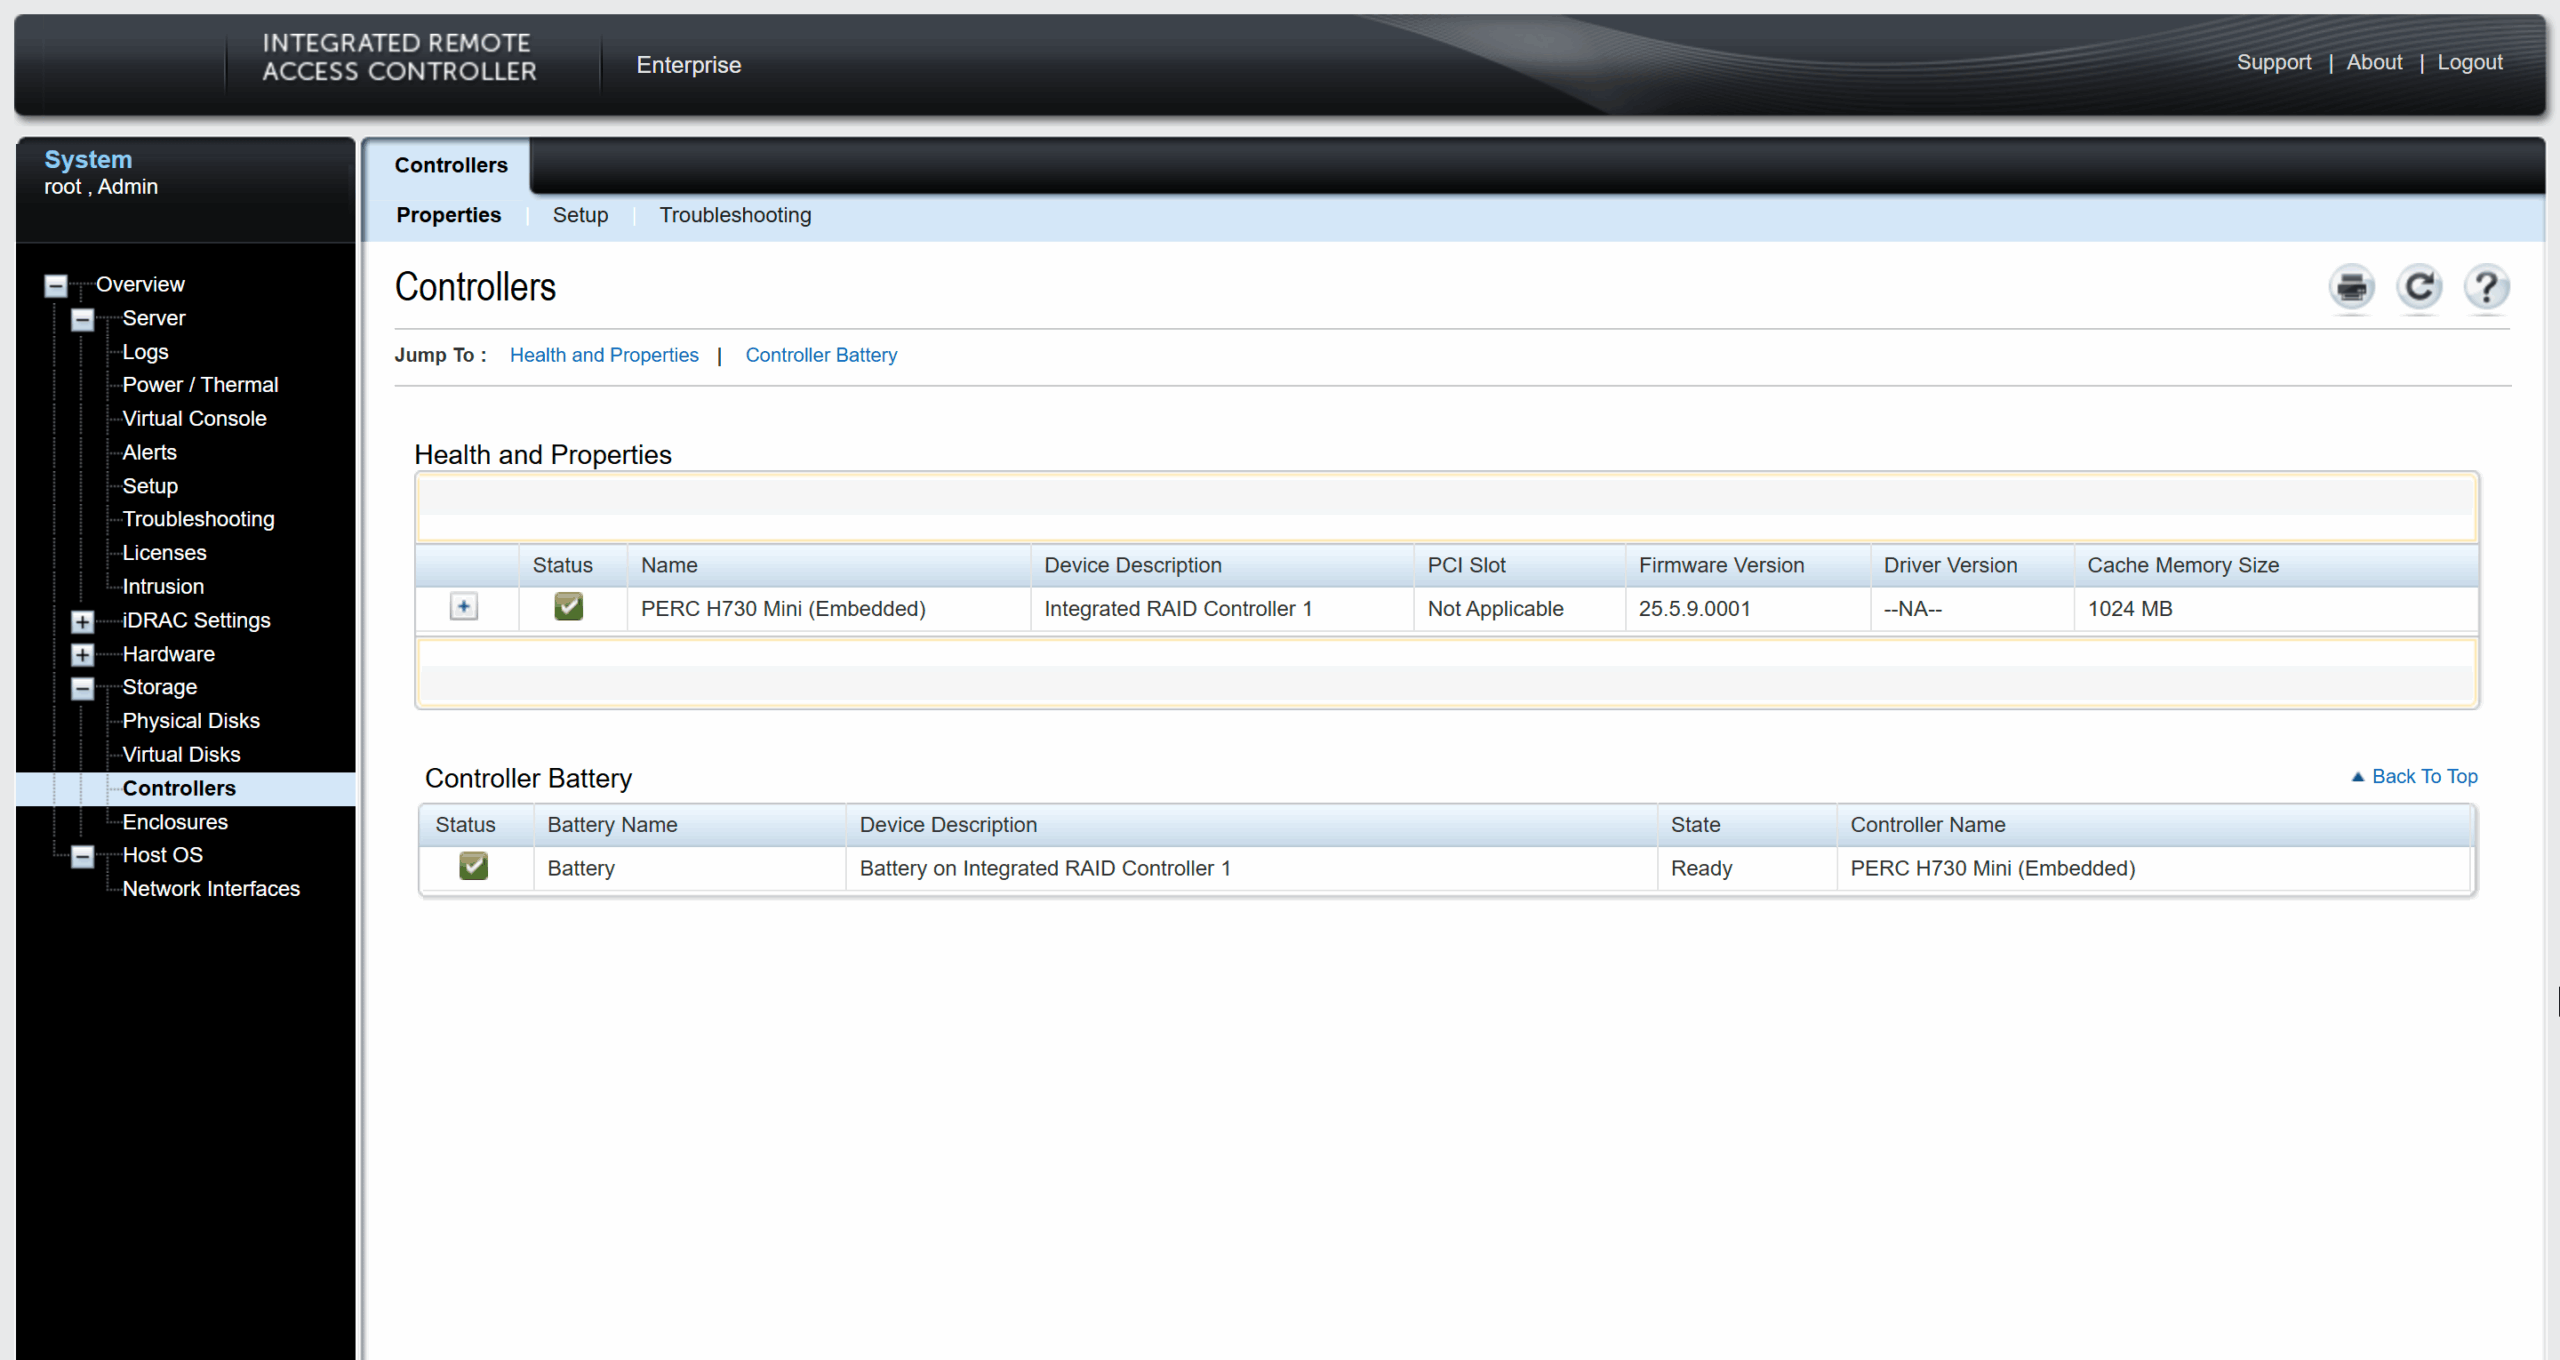Jump to Controller Battery section

(821, 355)
